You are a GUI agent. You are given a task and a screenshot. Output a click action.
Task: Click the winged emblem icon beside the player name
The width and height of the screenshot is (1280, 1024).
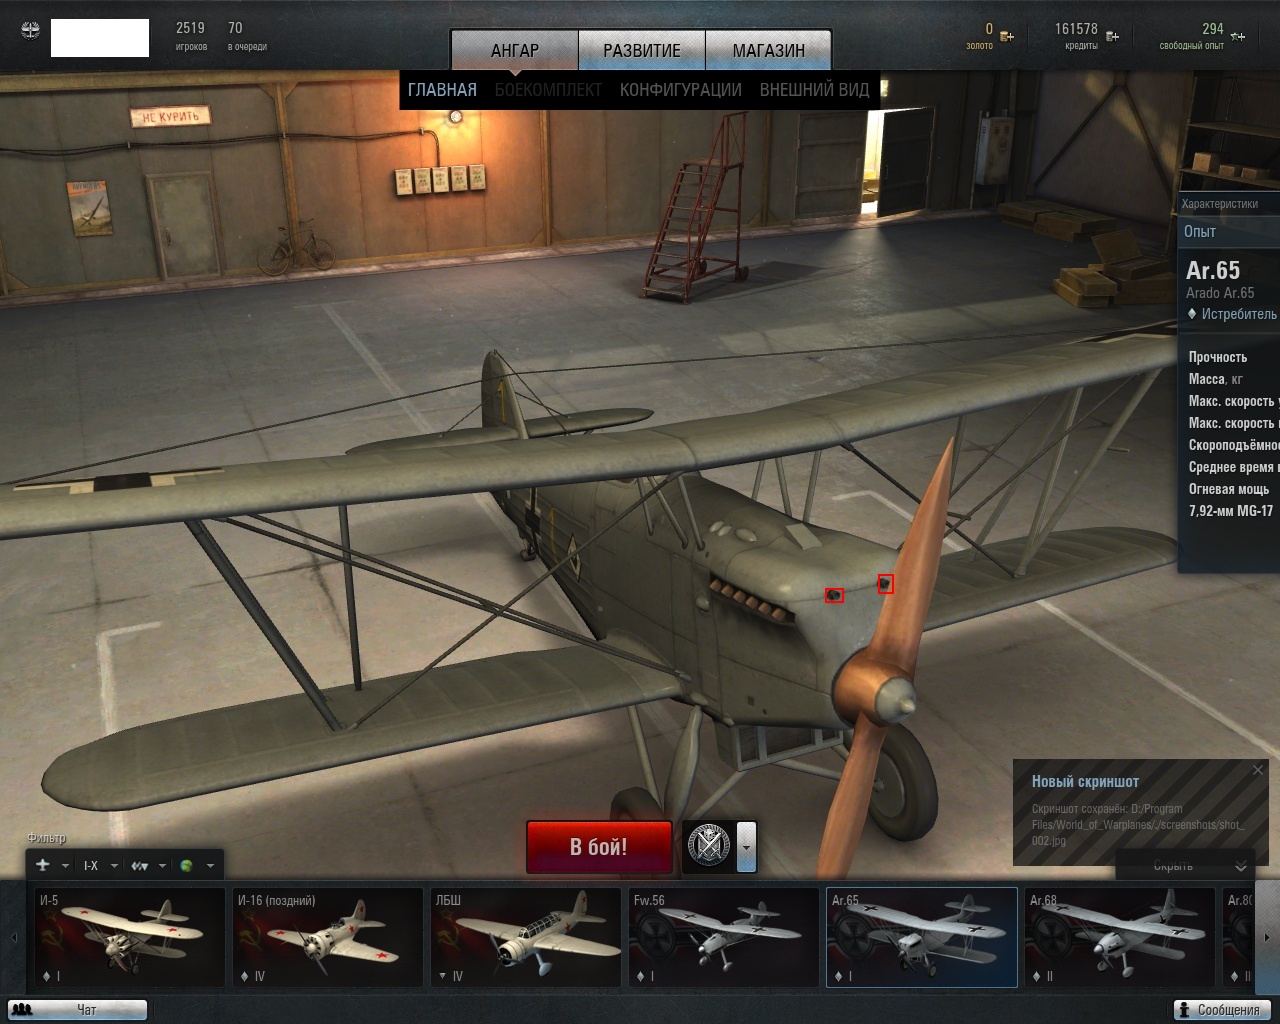point(31,32)
